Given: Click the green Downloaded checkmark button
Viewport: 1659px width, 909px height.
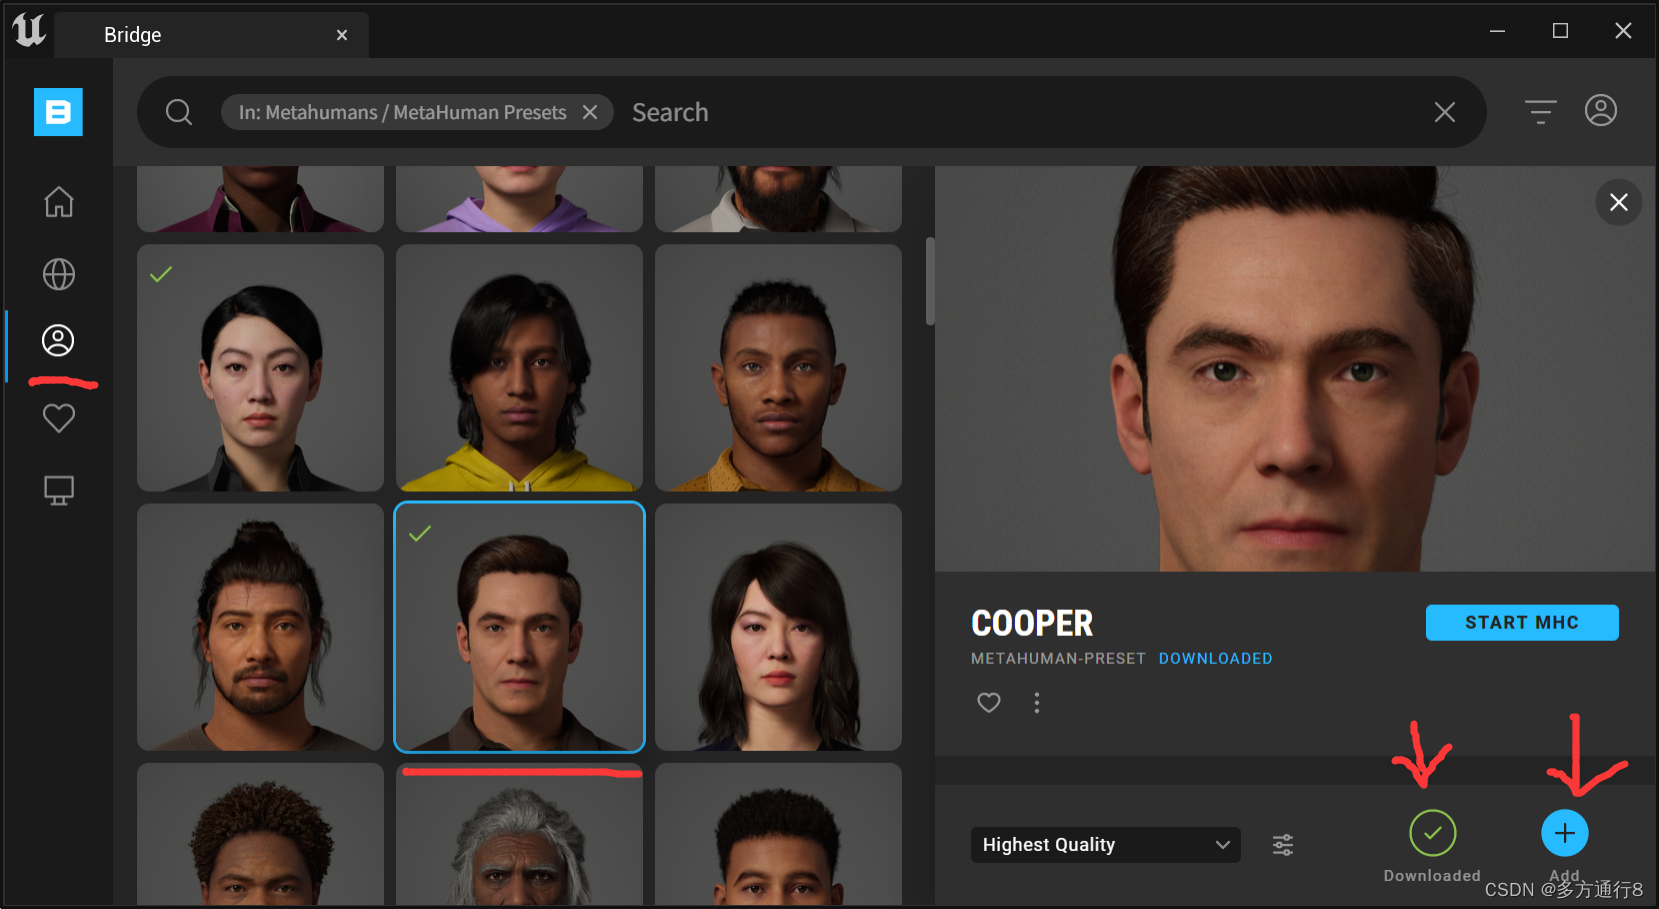Looking at the screenshot, I should [x=1433, y=833].
